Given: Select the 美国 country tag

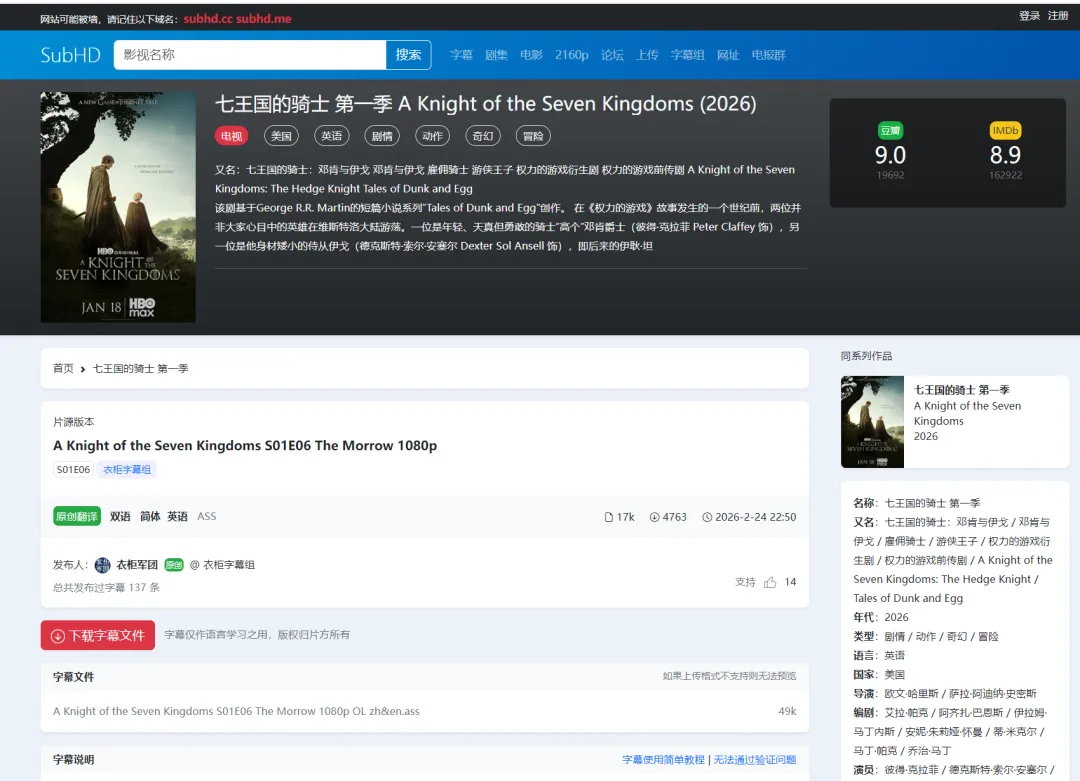Looking at the screenshot, I should click(x=281, y=136).
